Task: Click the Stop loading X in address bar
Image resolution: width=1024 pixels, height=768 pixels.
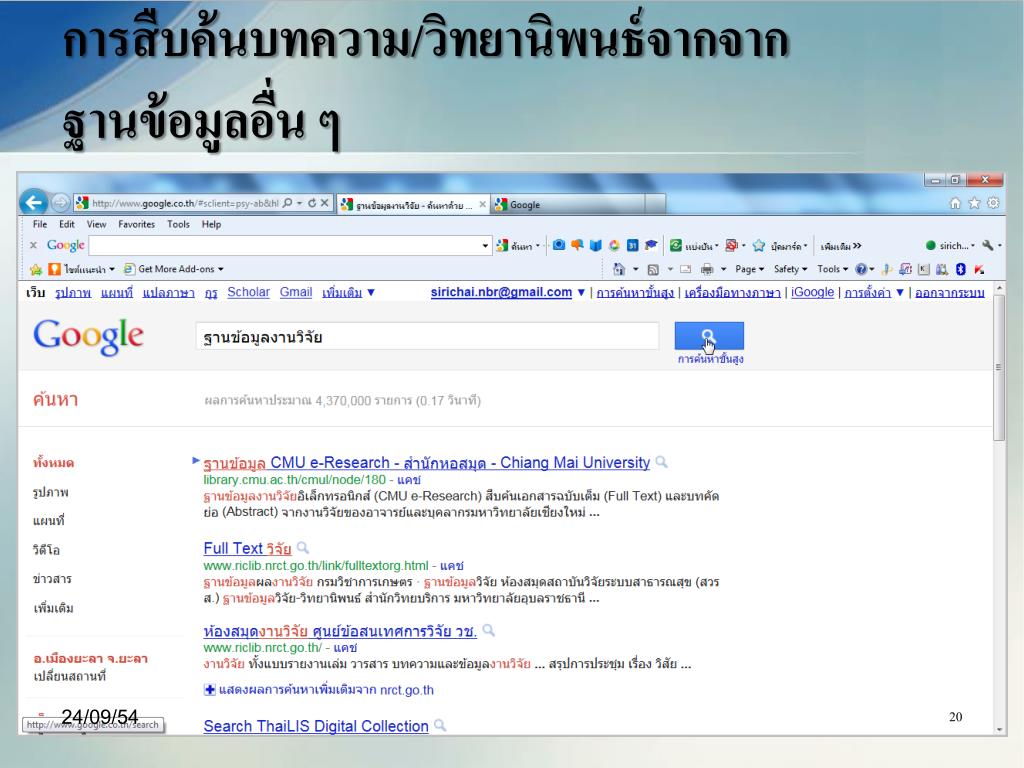Action: [324, 203]
